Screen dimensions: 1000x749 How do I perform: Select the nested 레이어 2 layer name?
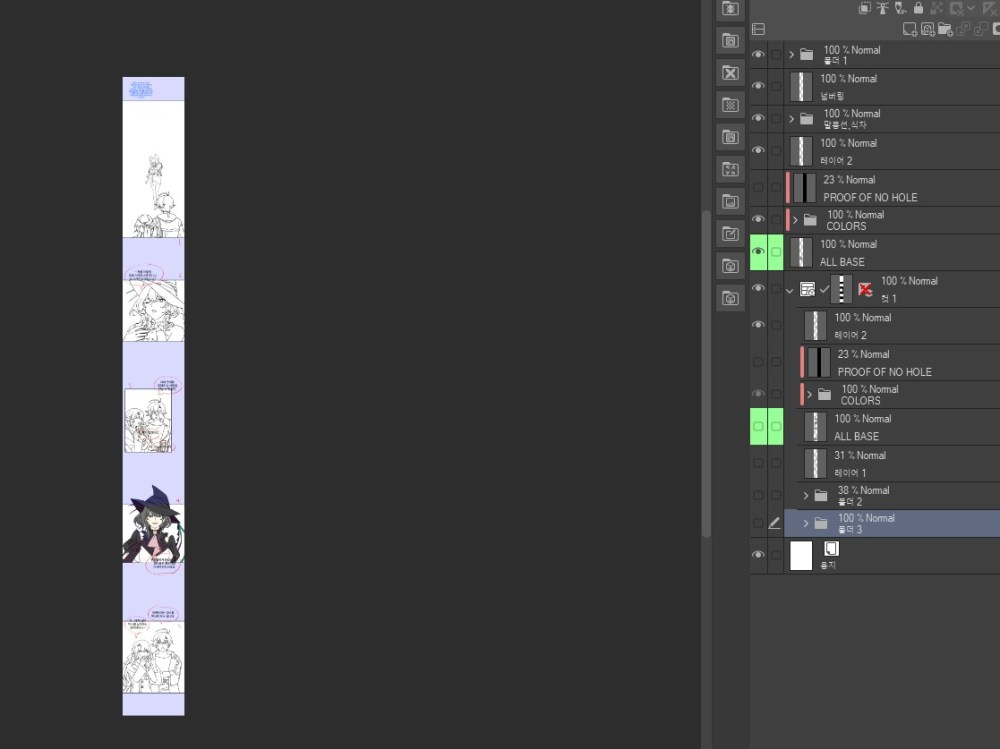click(x=850, y=335)
